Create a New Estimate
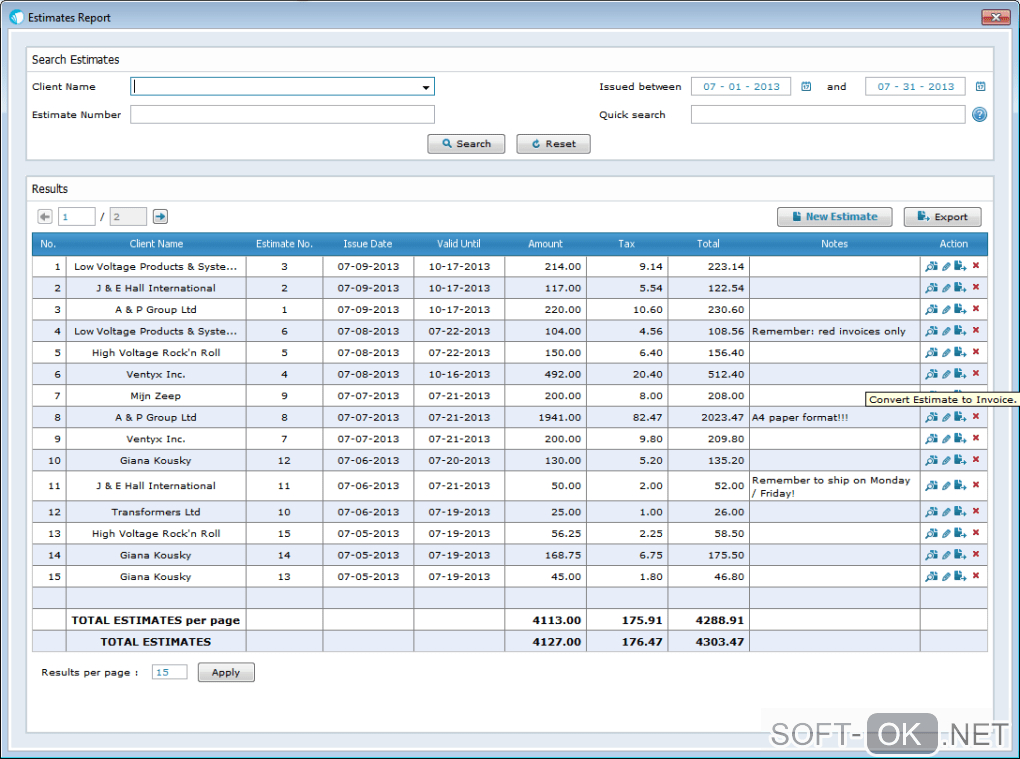 (834, 217)
